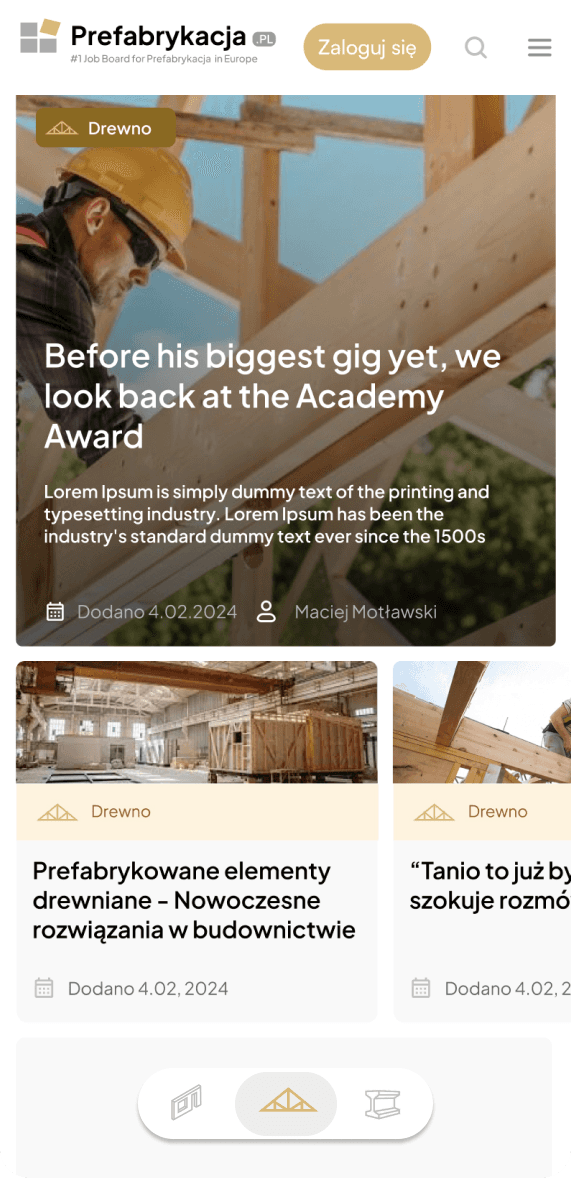
Task: Open article 'Prefabrykowane elementy drewniane'
Action: (x=194, y=901)
